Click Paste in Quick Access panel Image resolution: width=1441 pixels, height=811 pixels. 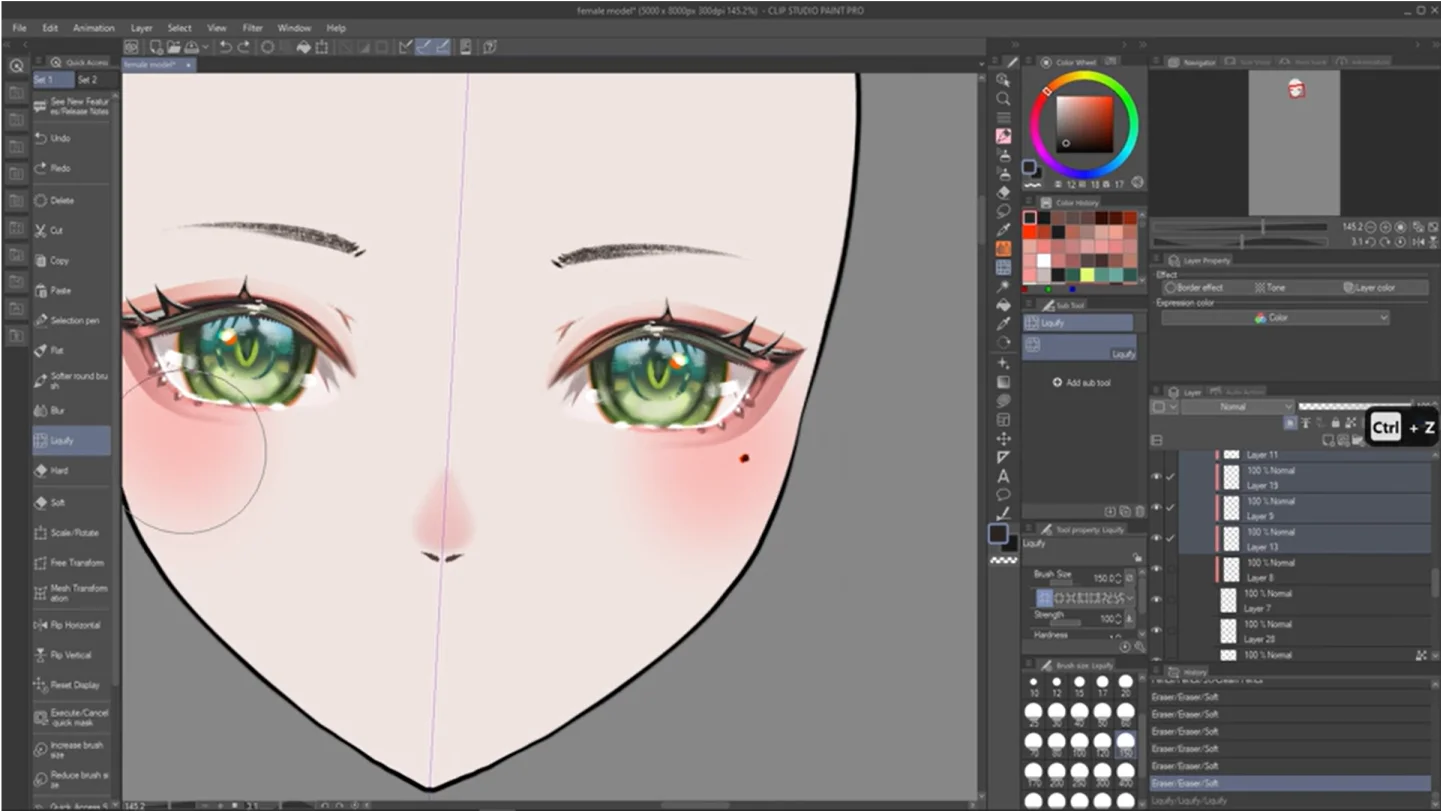tap(72, 290)
